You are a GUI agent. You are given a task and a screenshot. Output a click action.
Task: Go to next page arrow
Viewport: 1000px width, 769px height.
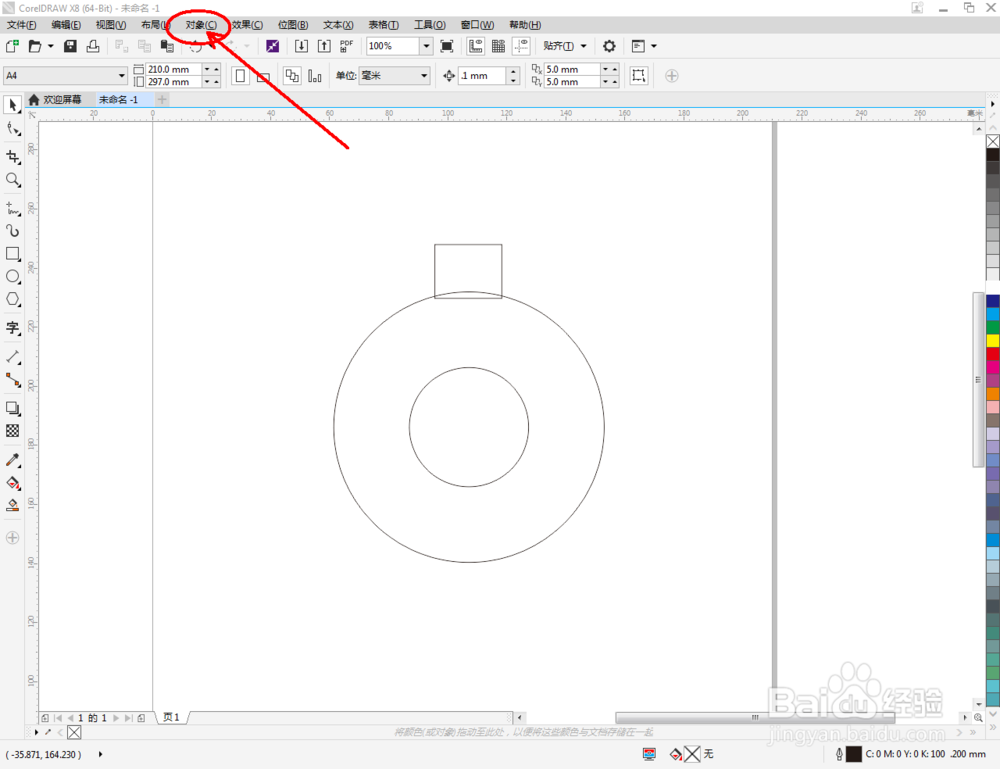116,718
